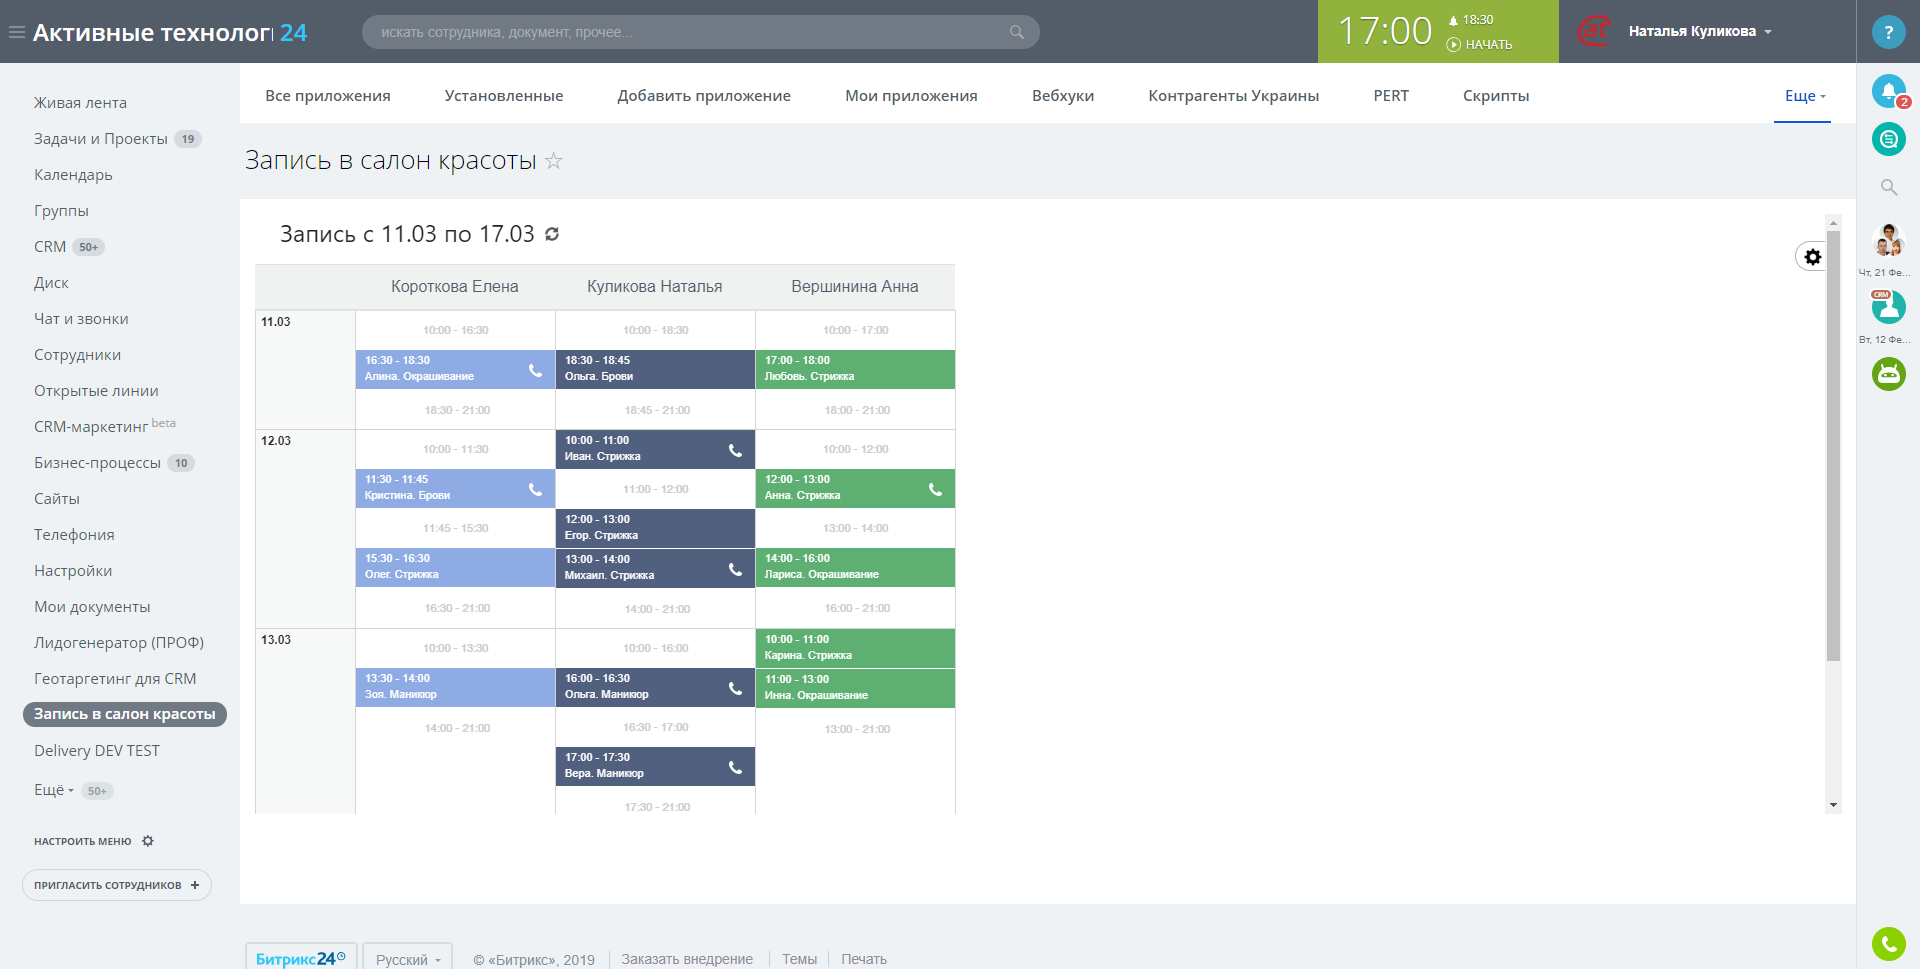Open the Скрипты tab

pyautogui.click(x=1496, y=96)
